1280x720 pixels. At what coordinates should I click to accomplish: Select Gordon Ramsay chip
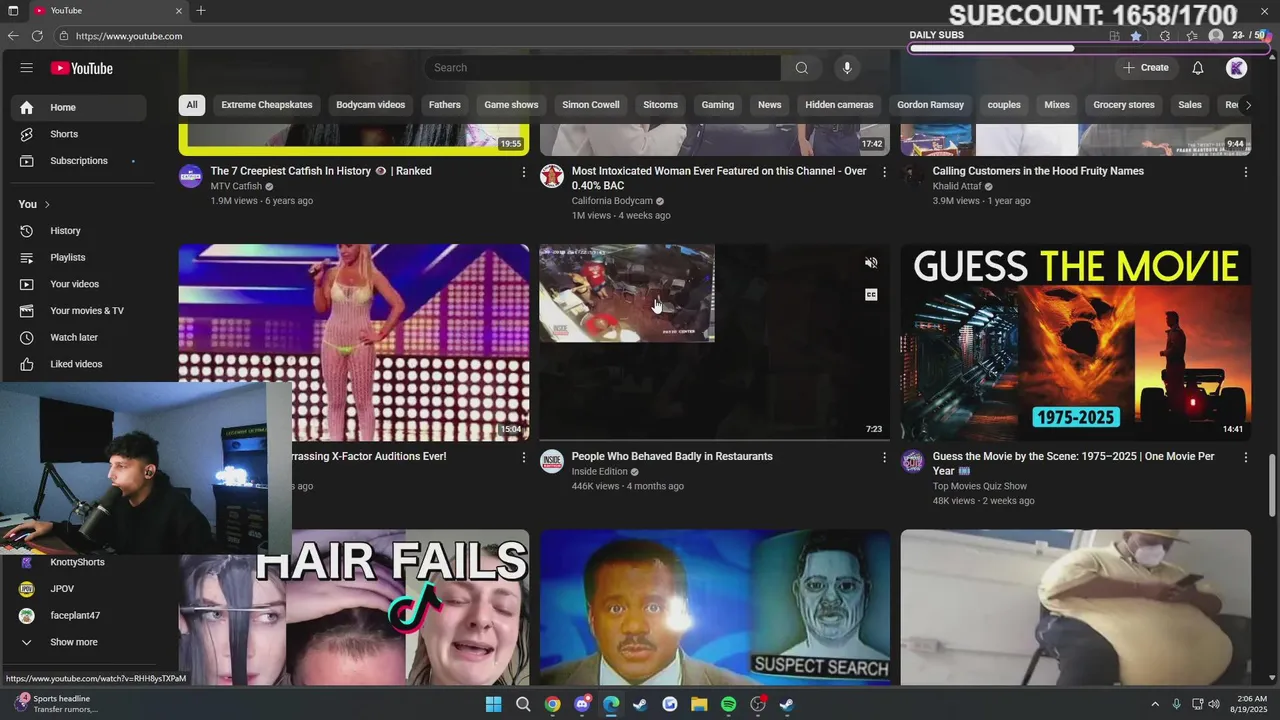931,105
